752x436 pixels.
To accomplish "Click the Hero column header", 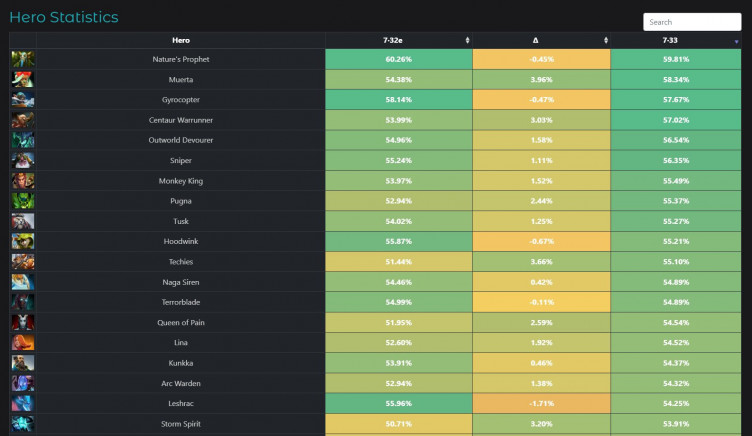I will 180,40.
